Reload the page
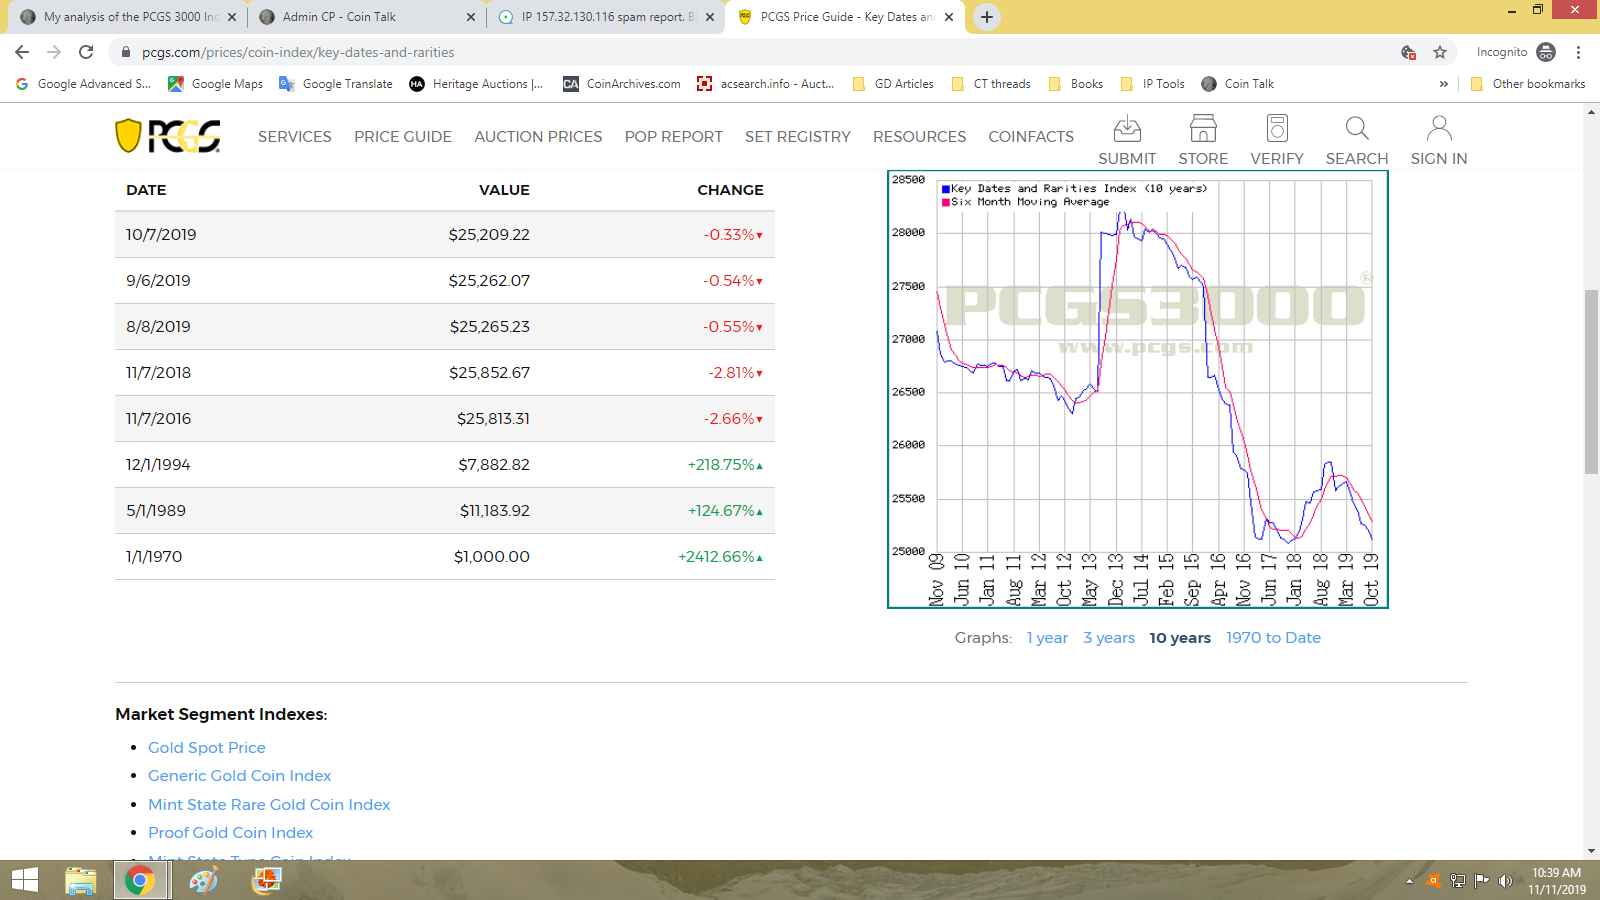 pos(86,52)
